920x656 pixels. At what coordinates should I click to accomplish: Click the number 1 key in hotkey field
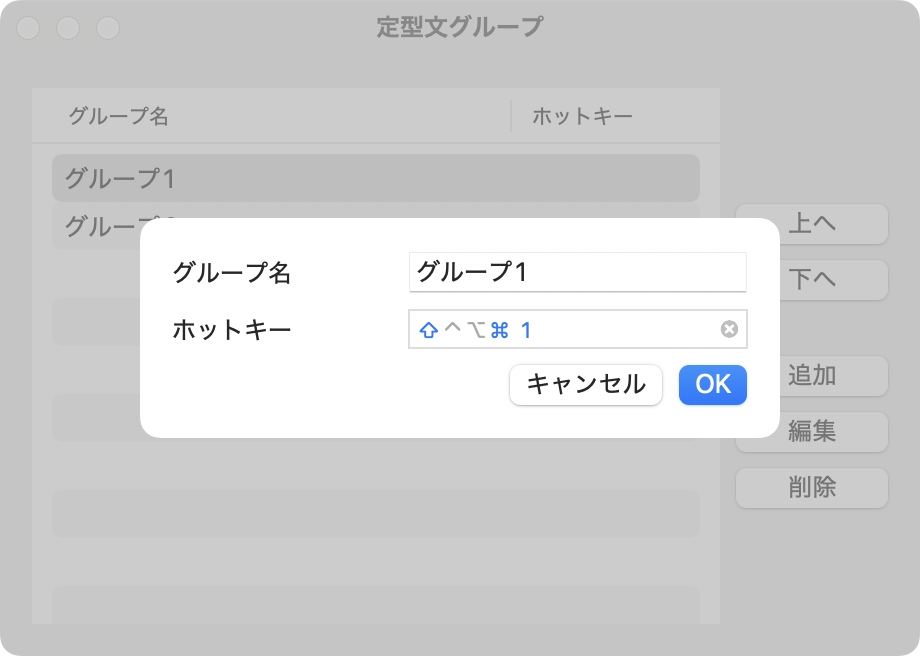(526, 330)
